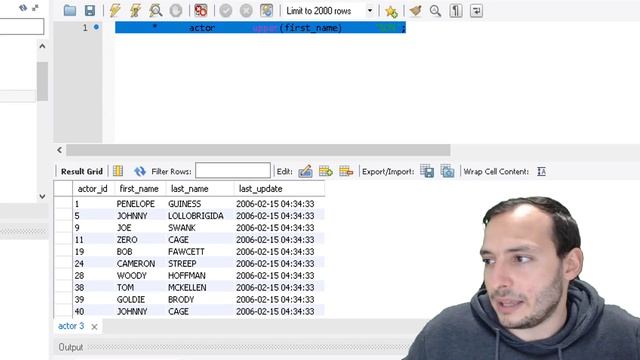Select the cell HOFFMAN
The height and width of the screenshot is (360, 640).
click(187, 276)
